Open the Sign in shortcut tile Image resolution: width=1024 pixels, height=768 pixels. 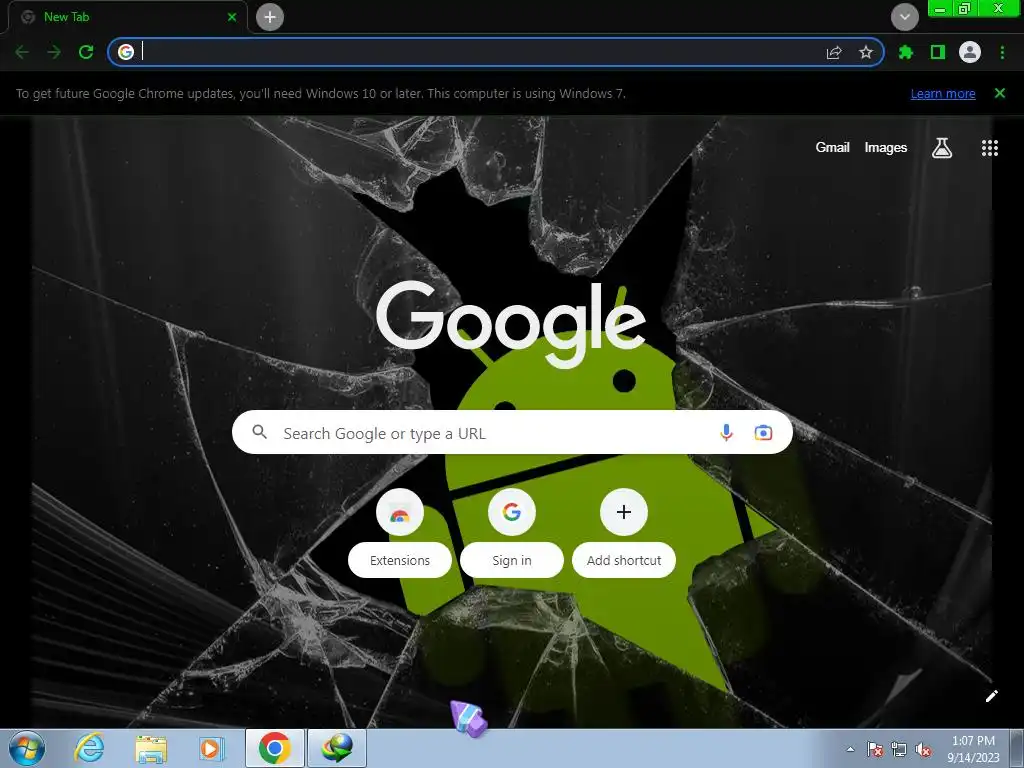pyautogui.click(x=512, y=512)
